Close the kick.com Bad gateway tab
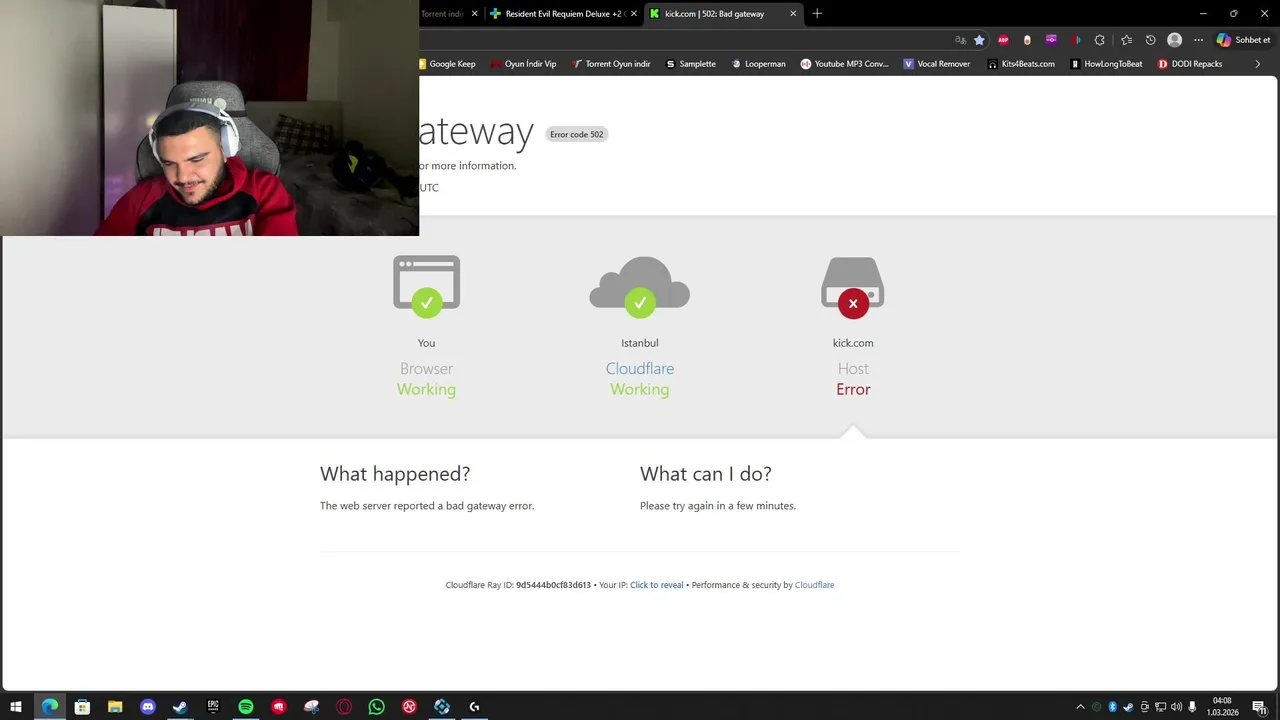1280x720 pixels. point(794,14)
